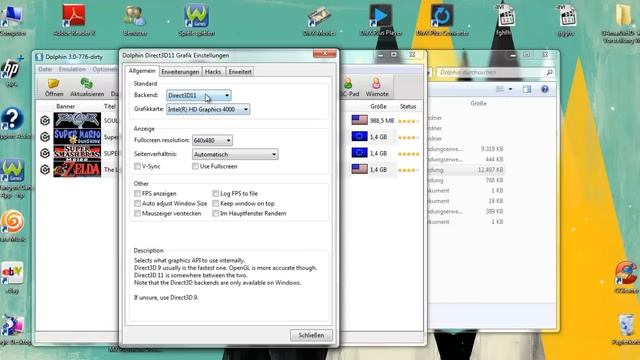
Task: Click the Schließen button
Action: 311,335
